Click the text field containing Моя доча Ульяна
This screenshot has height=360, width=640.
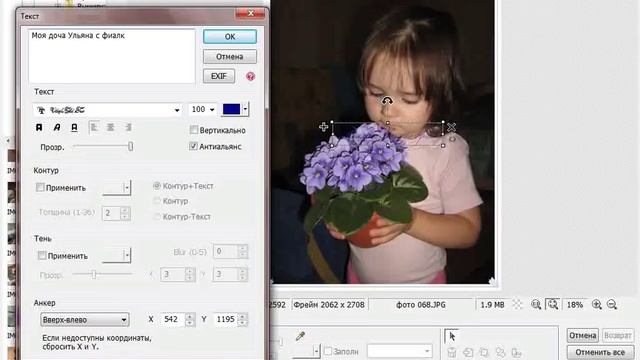point(112,56)
